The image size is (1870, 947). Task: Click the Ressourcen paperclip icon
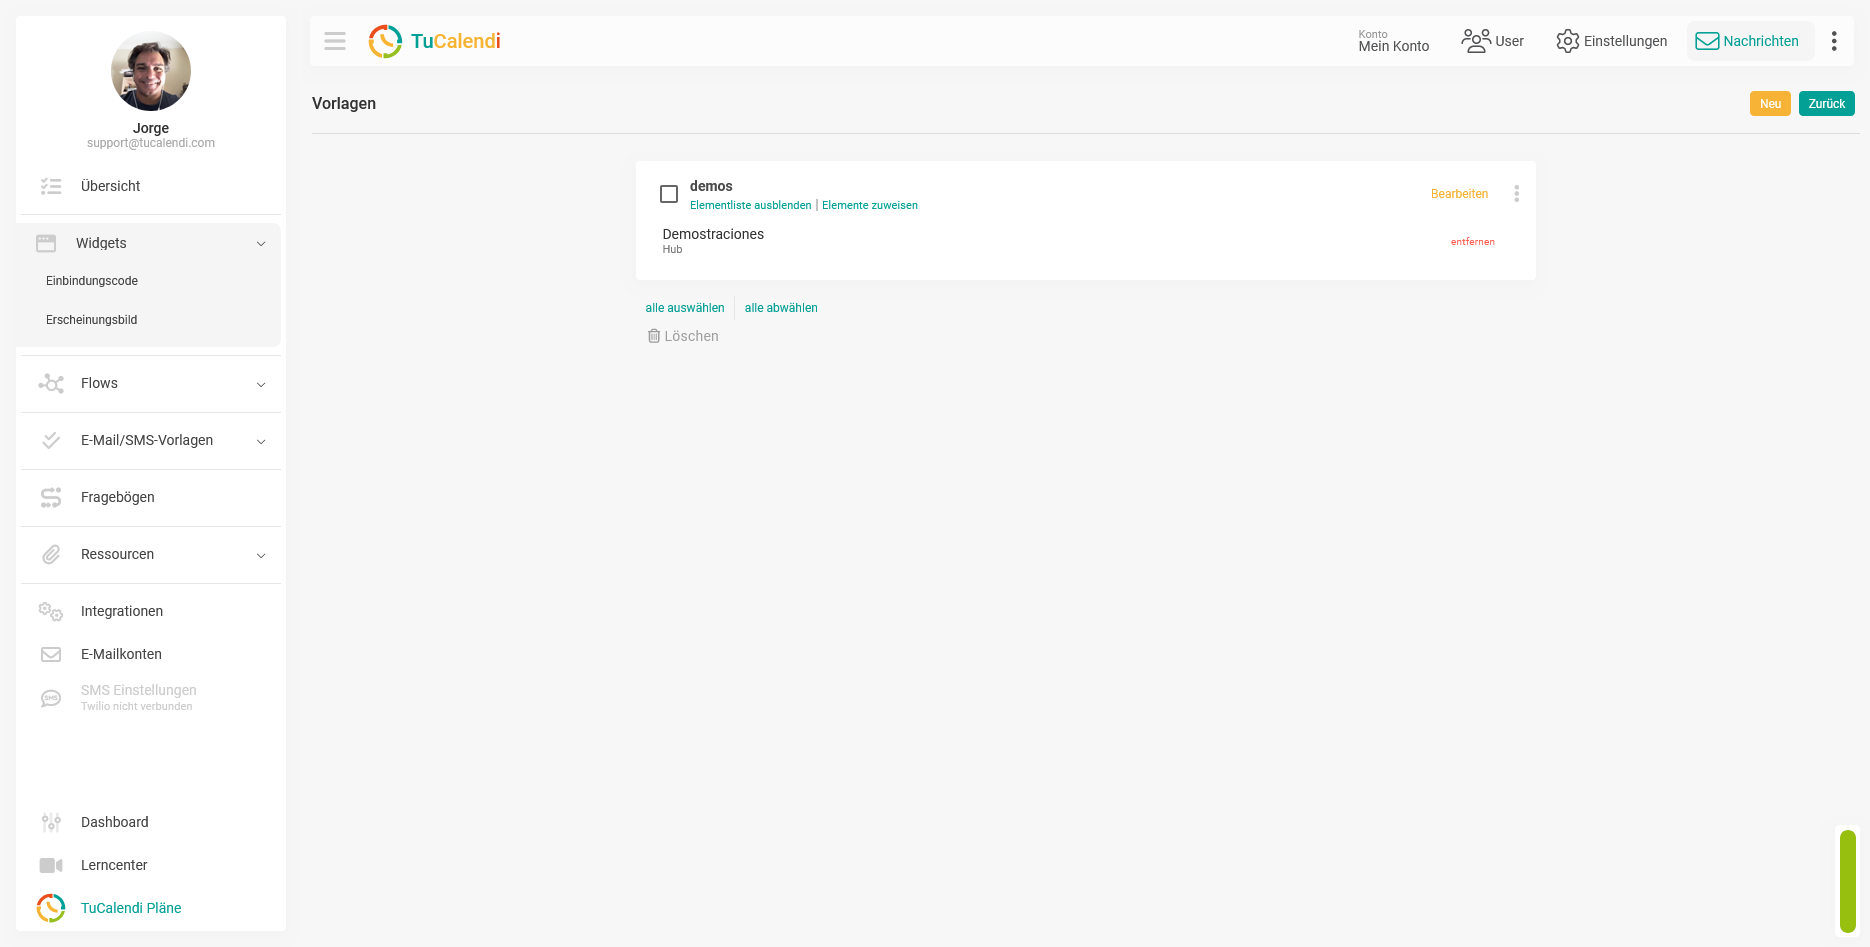51,554
